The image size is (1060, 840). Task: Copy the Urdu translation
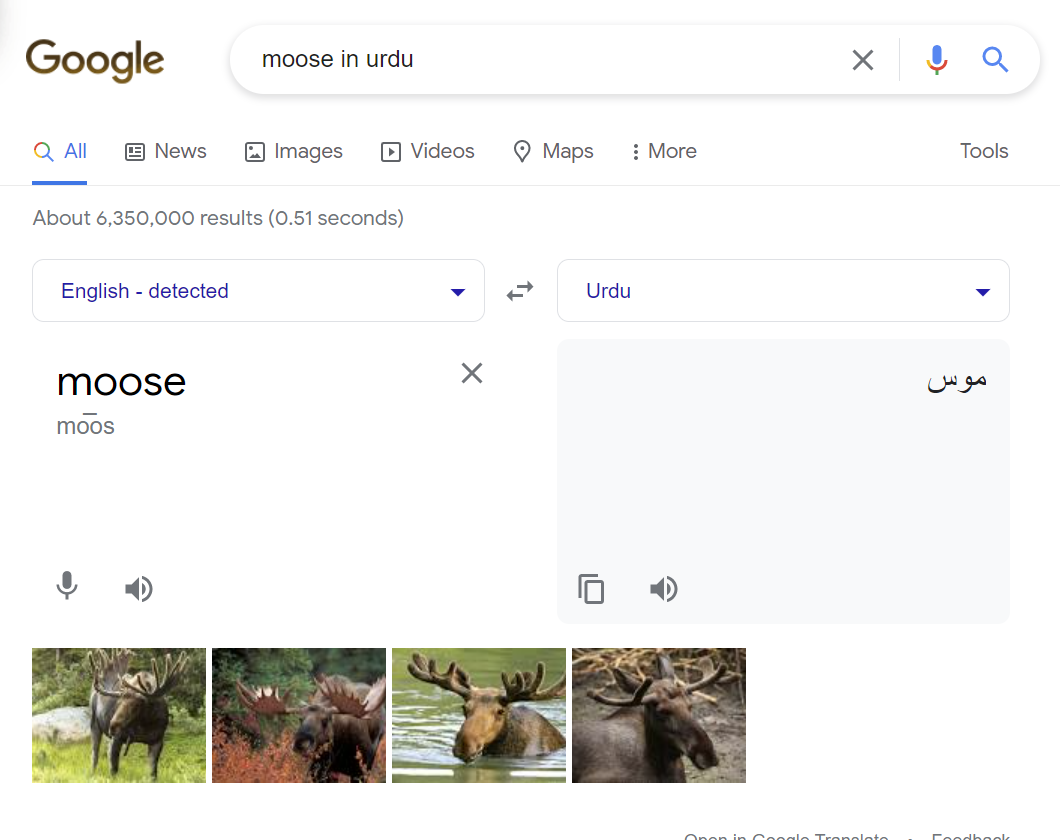[591, 589]
